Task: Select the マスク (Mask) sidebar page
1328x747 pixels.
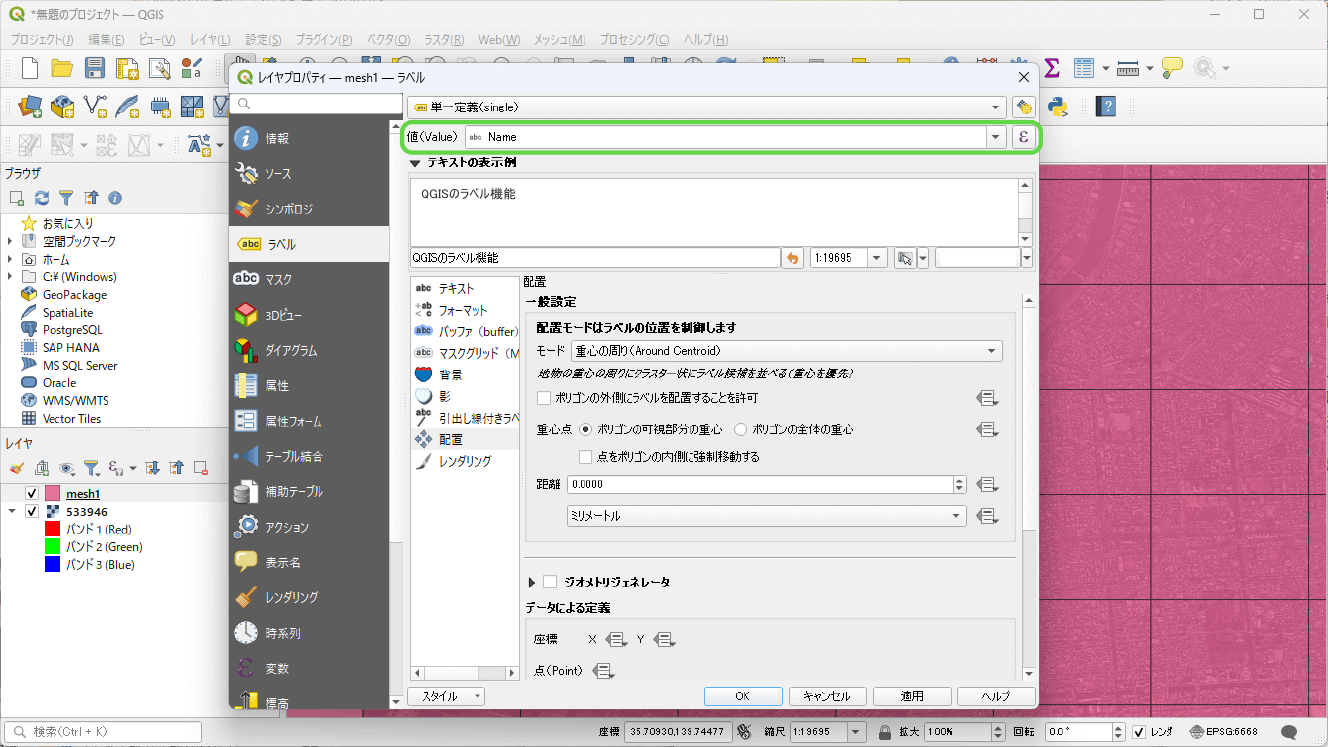Action: pos(278,279)
